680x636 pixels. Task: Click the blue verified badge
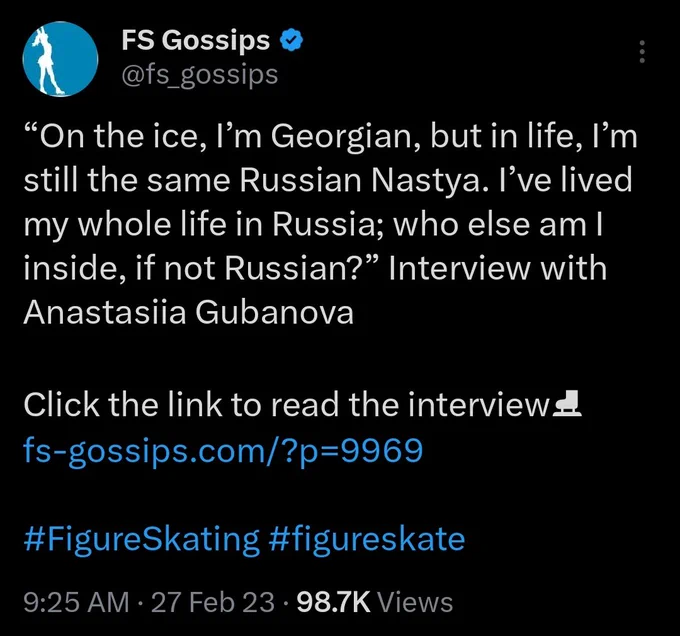click(291, 40)
